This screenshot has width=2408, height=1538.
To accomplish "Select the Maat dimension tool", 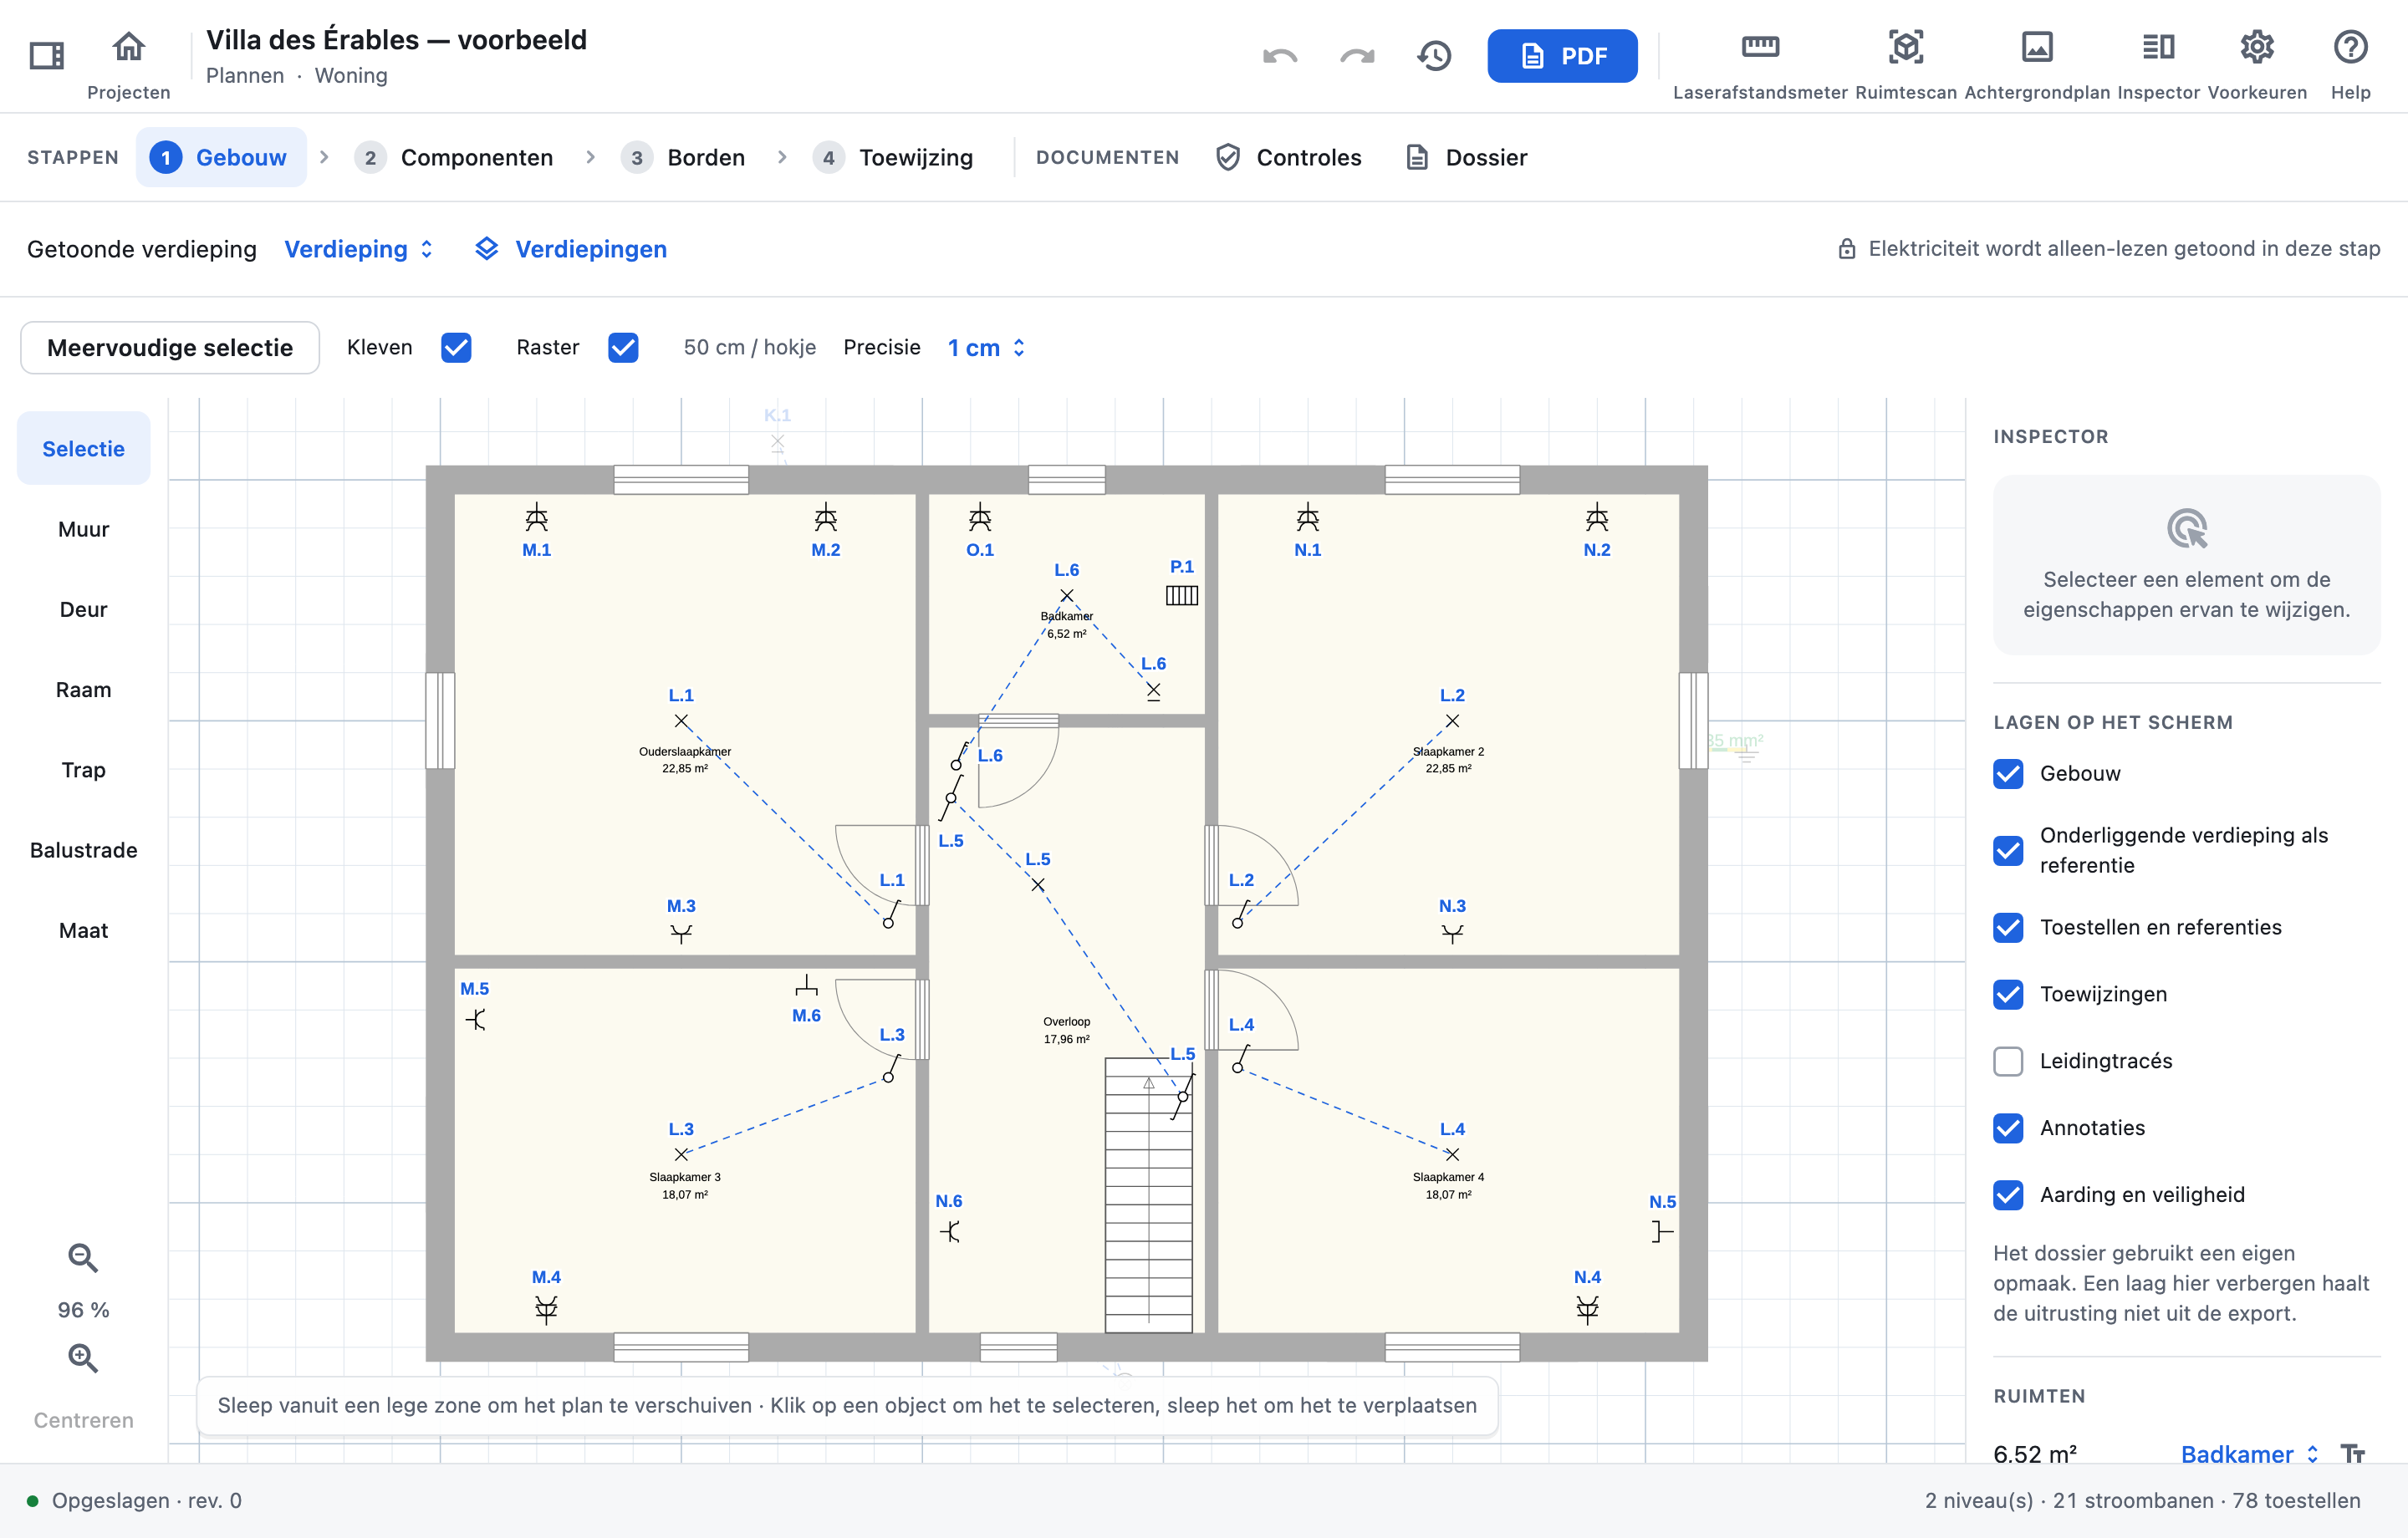I will point(83,930).
